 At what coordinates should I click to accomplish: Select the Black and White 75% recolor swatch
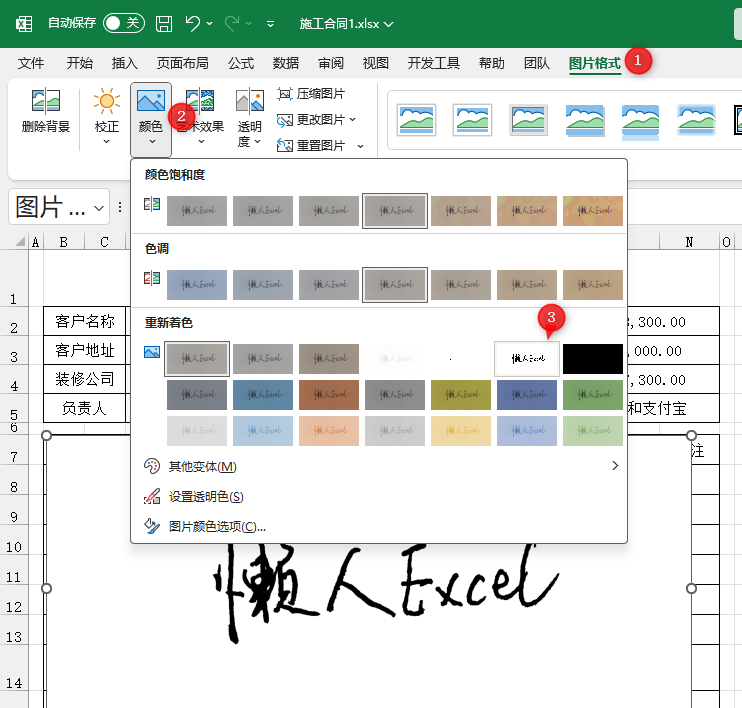pyautogui.click(x=527, y=359)
